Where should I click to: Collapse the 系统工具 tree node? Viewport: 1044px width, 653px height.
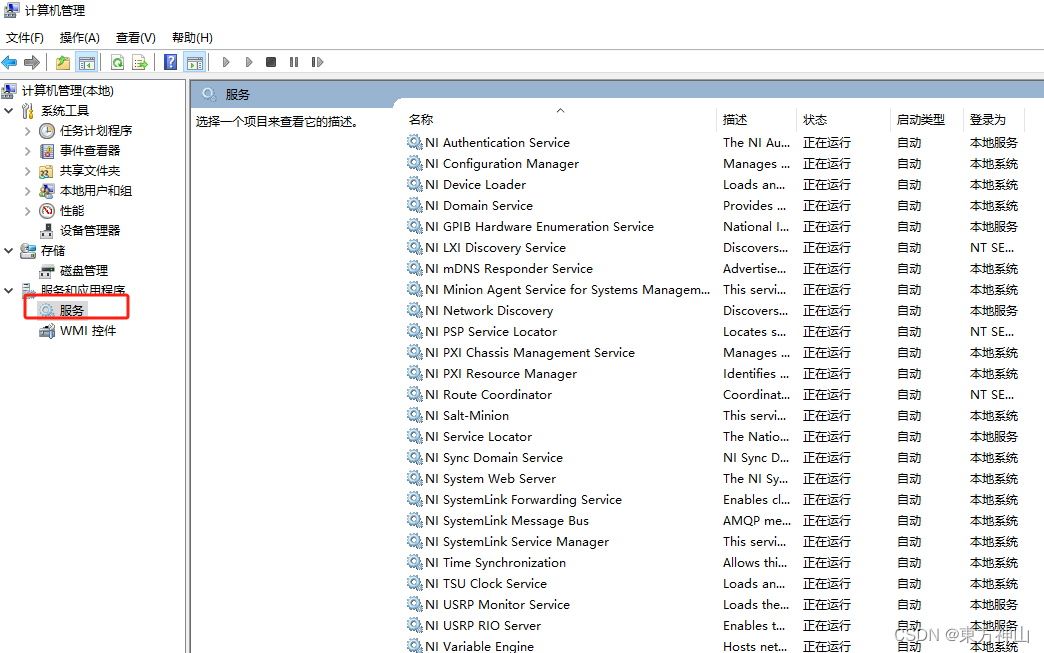click(9, 110)
